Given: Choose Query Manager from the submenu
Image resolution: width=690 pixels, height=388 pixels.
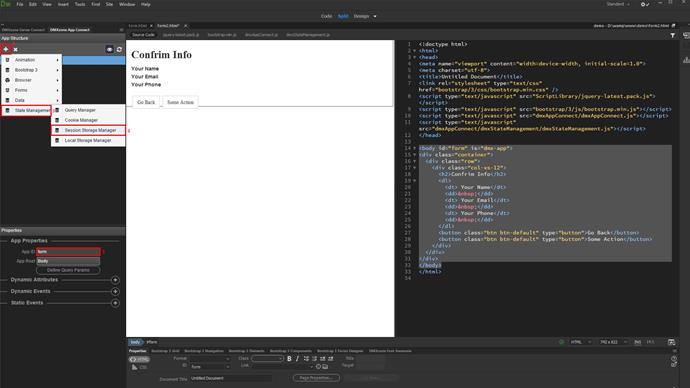Looking at the screenshot, I should pyautogui.click(x=88, y=110).
